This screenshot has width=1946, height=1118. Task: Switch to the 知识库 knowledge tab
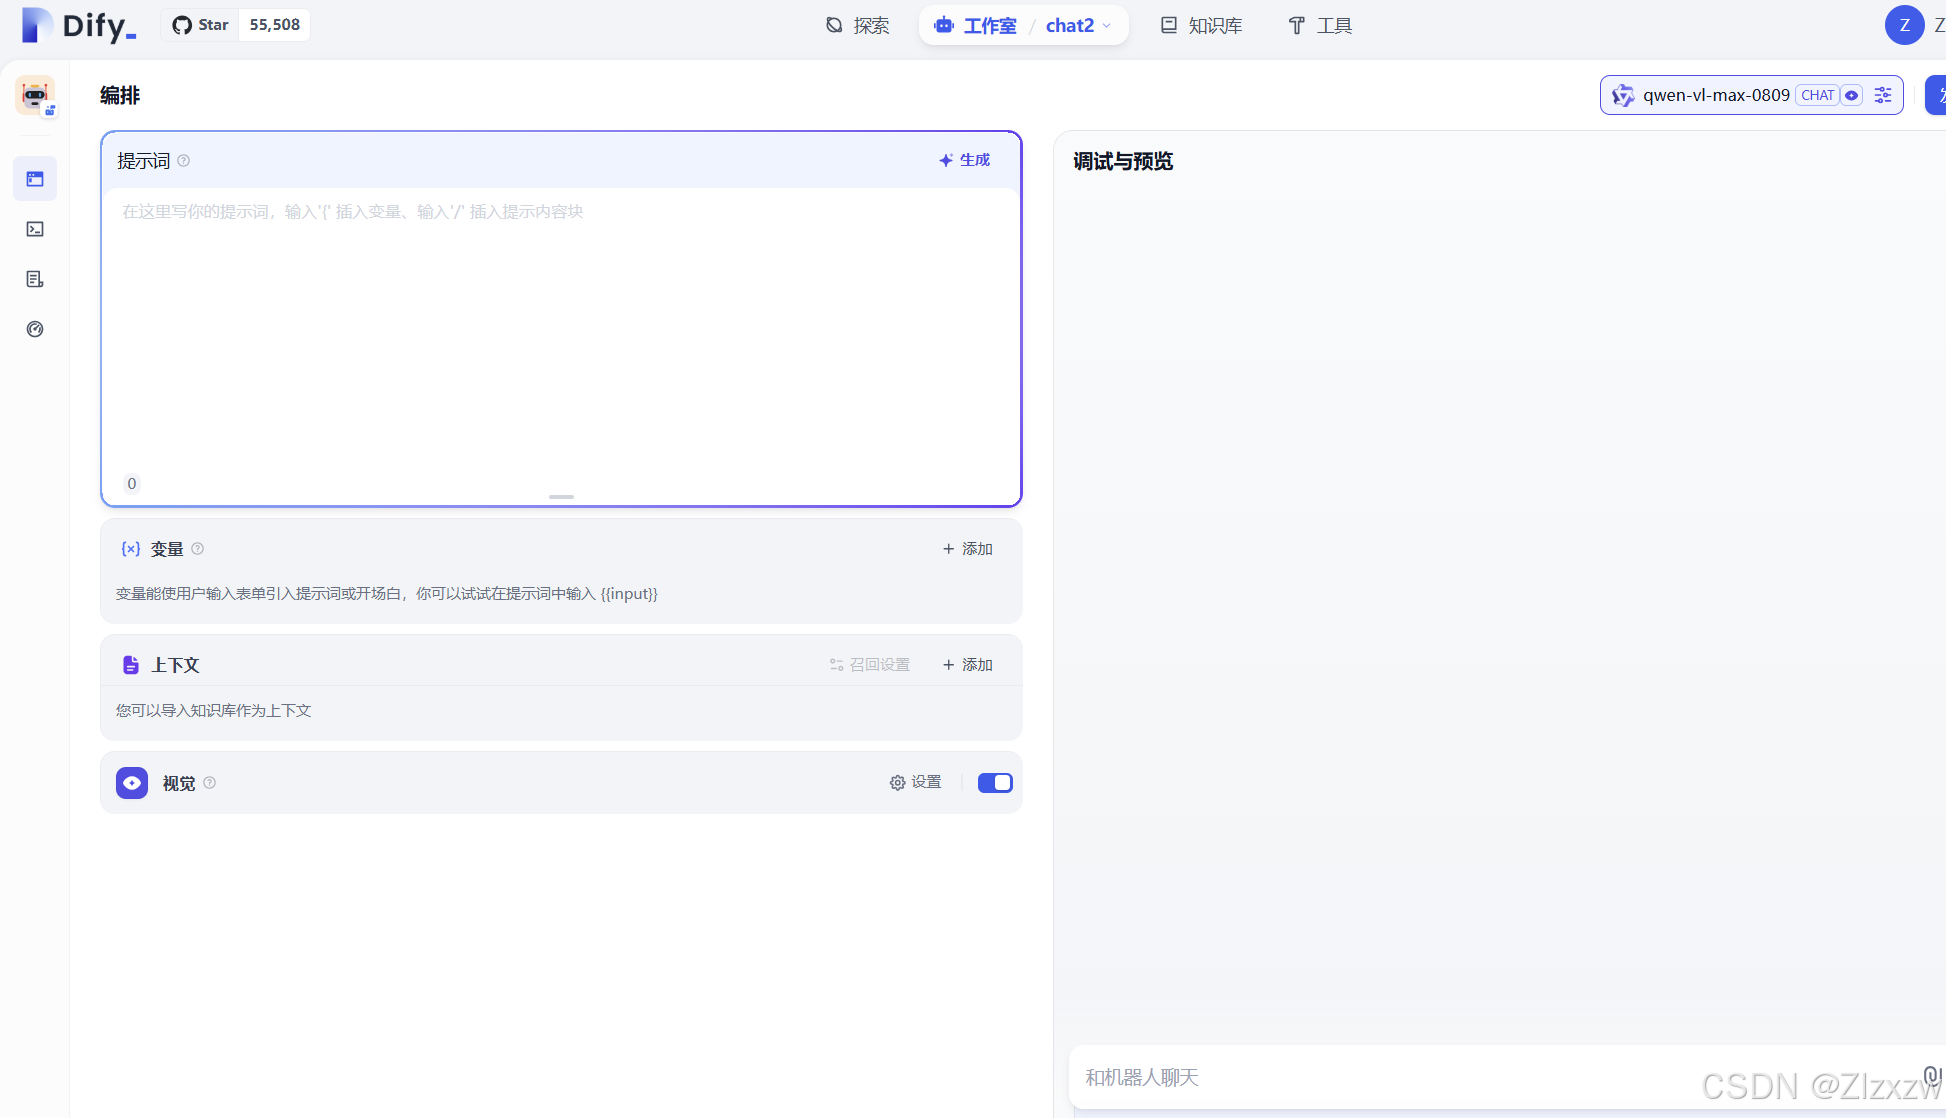1201,26
